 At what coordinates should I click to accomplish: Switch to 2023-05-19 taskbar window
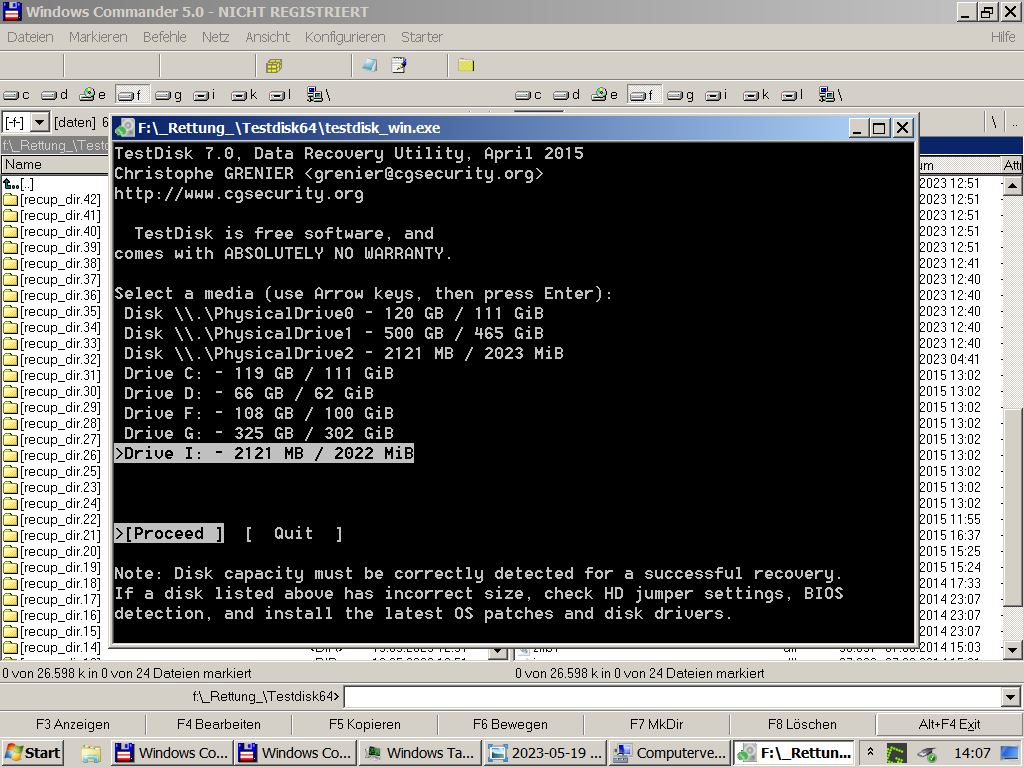coord(545,753)
